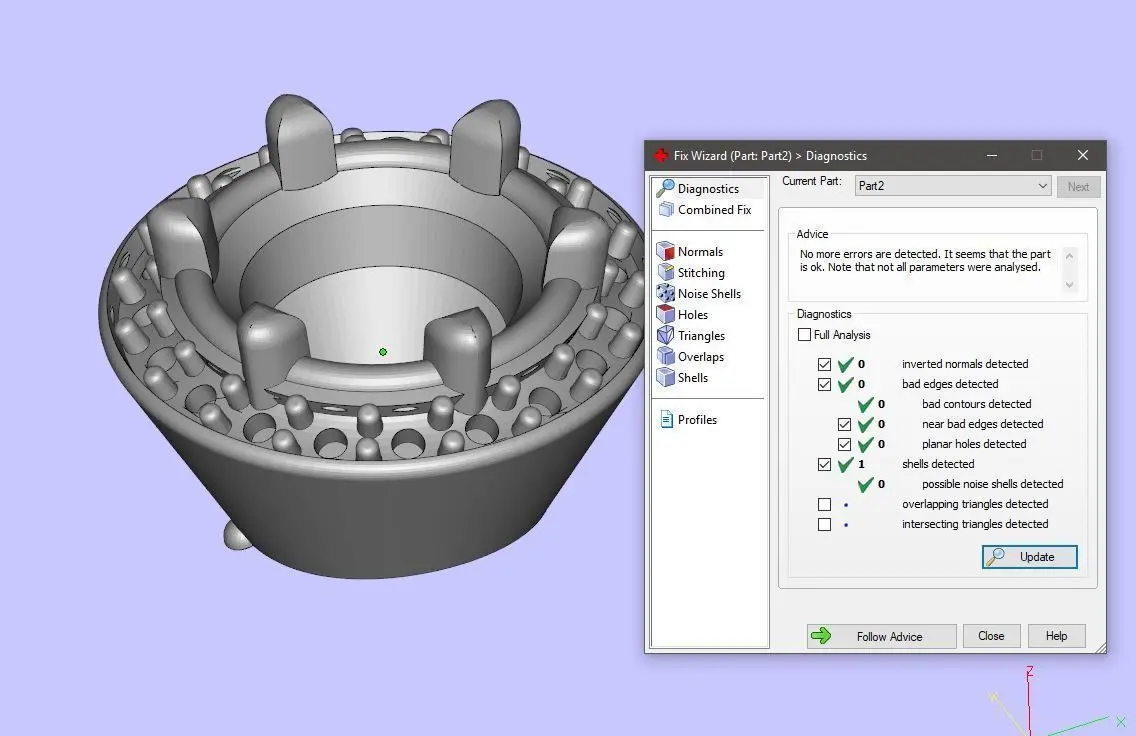Viewport: 1136px width, 736px height.
Task: Click the red cross Fix Wizard title icon
Action: tap(661, 155)
